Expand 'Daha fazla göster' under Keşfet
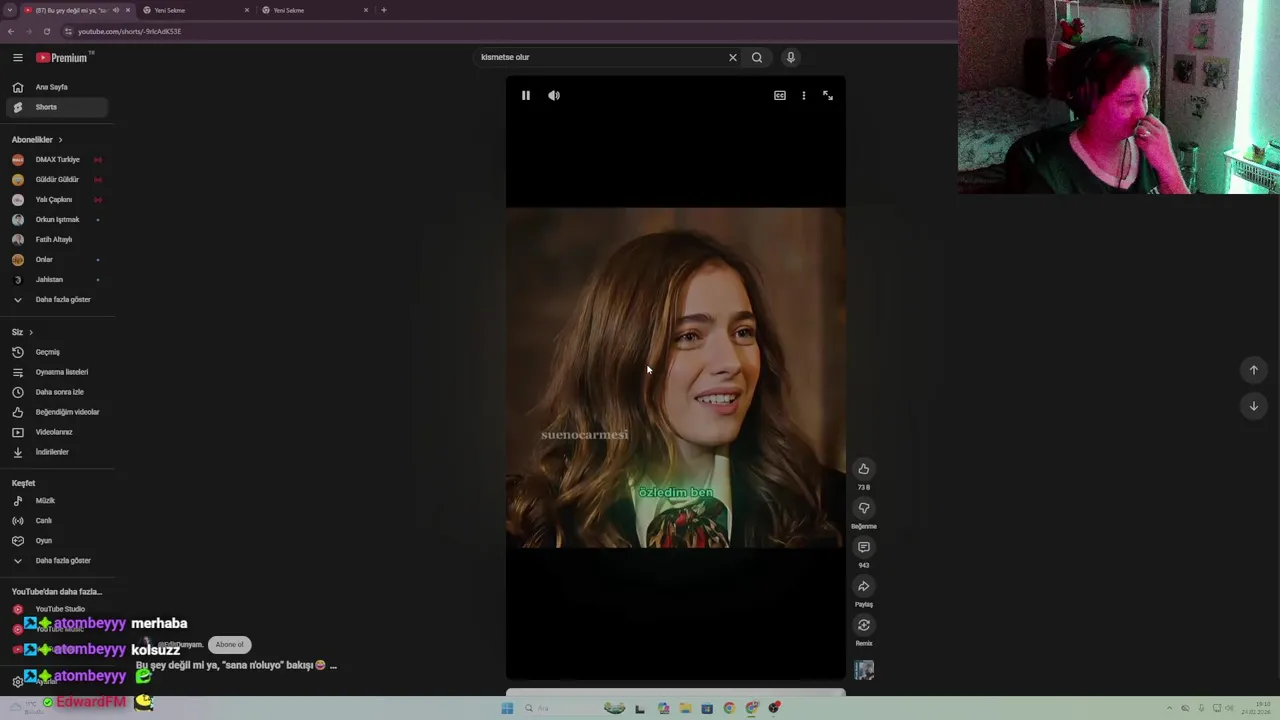This screenshot has width=1280, height=720. point(57,561)
